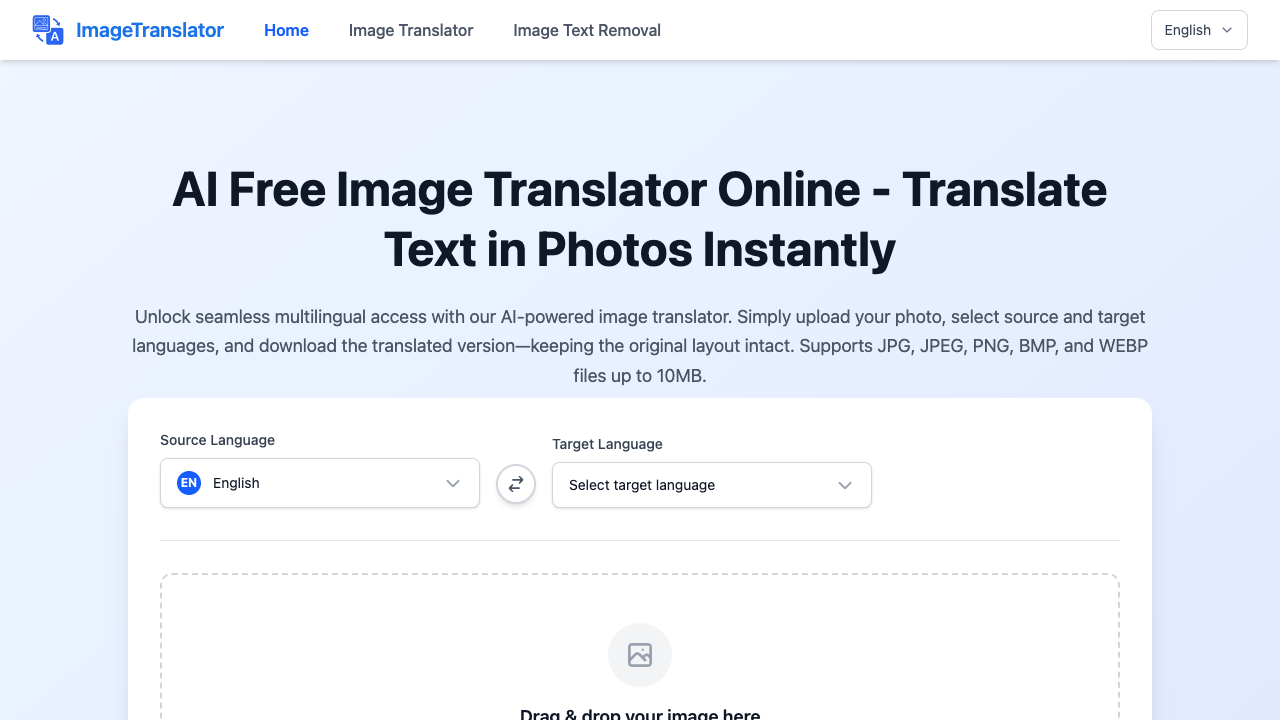The height and width of the screenshot is (720, 1280).
Task: Navigate to Home in the navbar
Action: (286, 30)
